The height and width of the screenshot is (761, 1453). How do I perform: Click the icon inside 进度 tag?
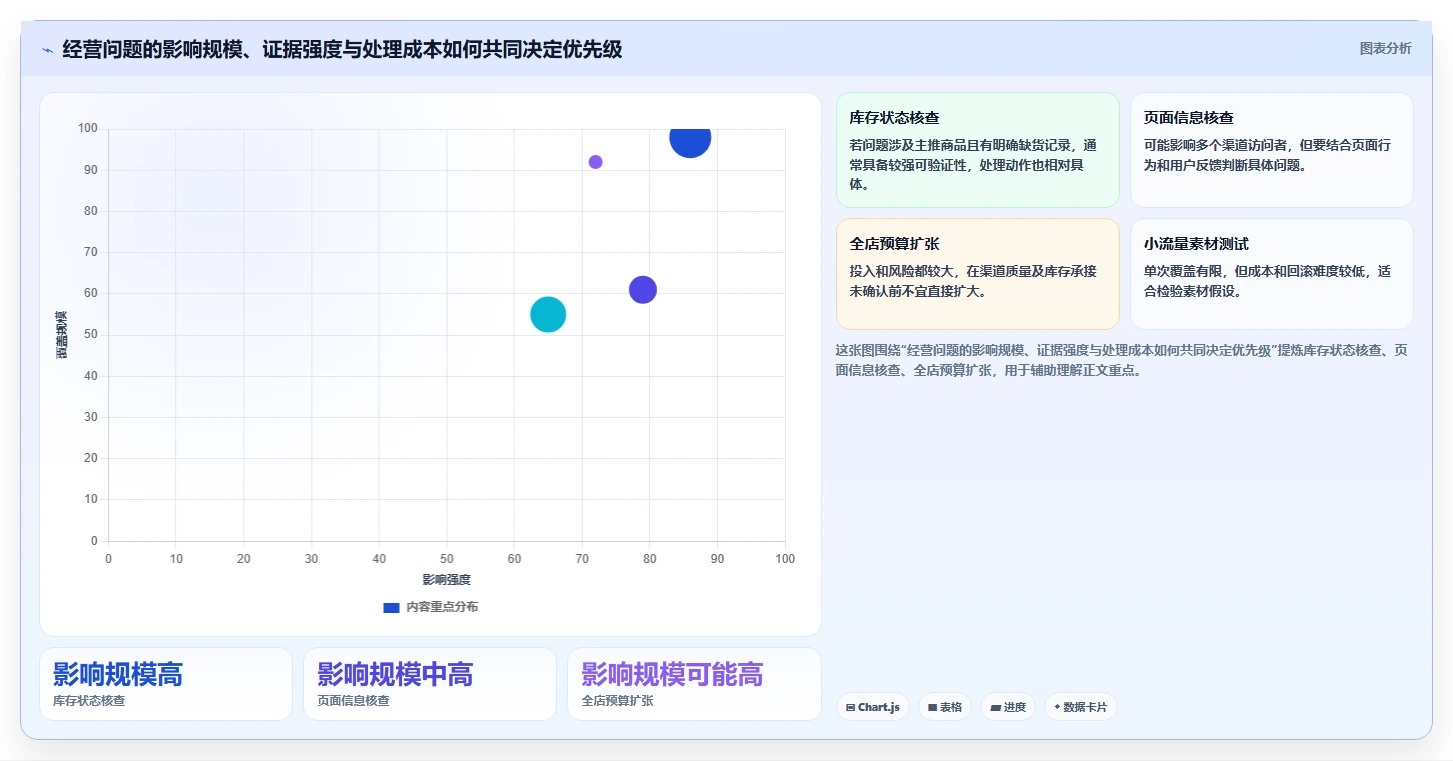pos(996,707)
